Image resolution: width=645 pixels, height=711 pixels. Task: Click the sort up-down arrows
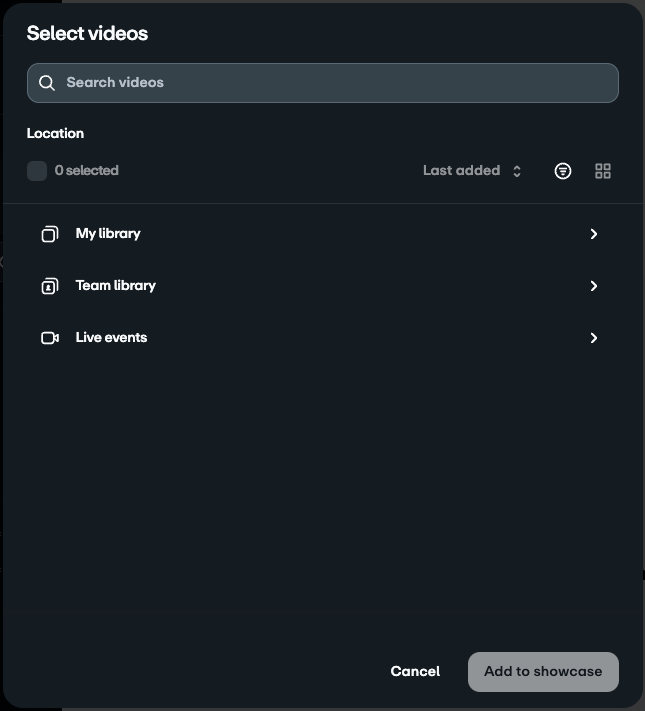click(517, 171)
